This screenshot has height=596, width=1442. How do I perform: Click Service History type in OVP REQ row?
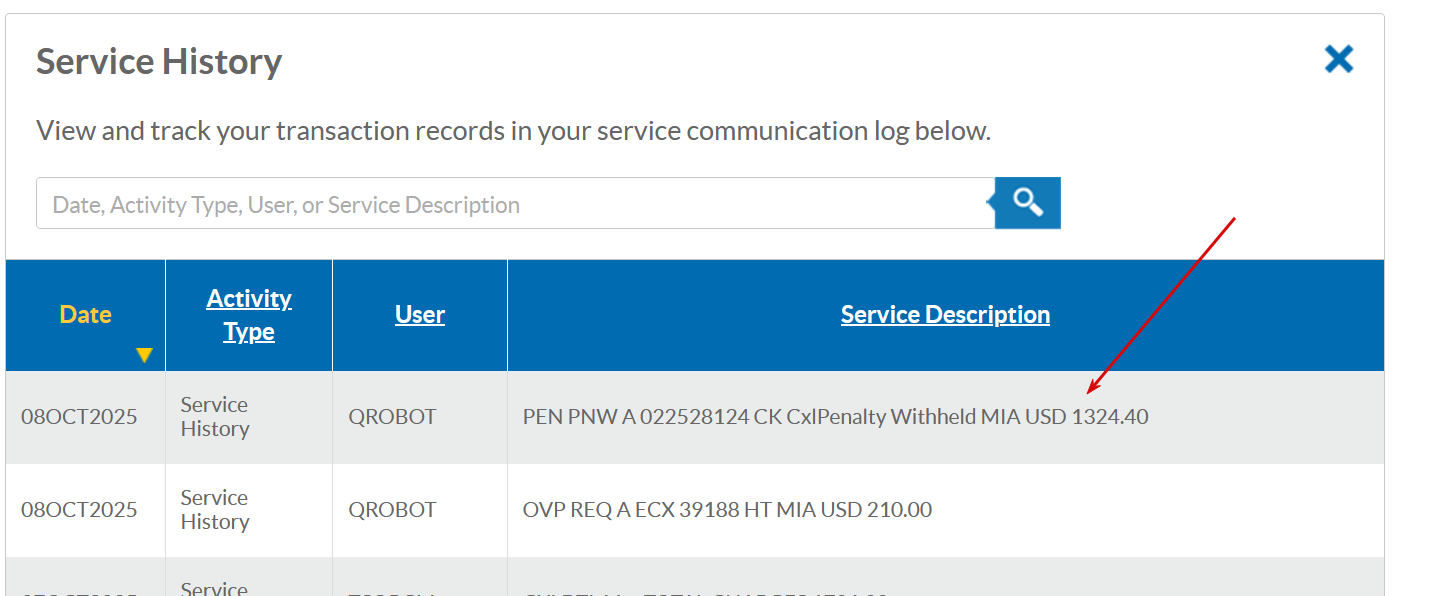click(x=215, y=510)
